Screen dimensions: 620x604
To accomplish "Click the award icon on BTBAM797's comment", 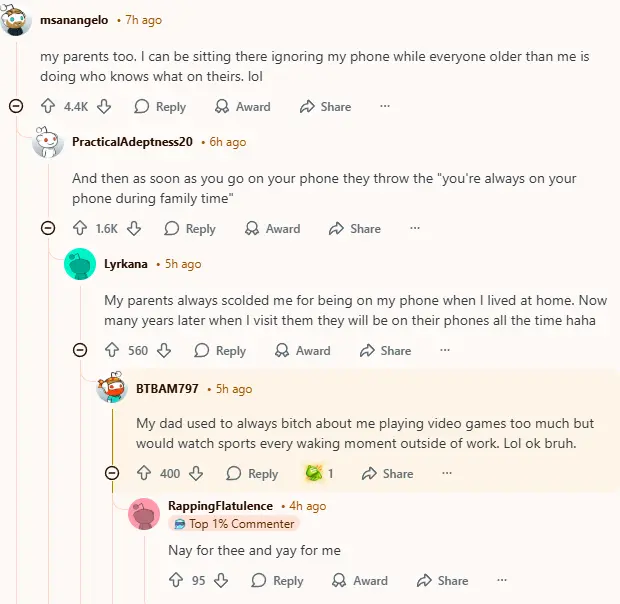I will 314,473.
